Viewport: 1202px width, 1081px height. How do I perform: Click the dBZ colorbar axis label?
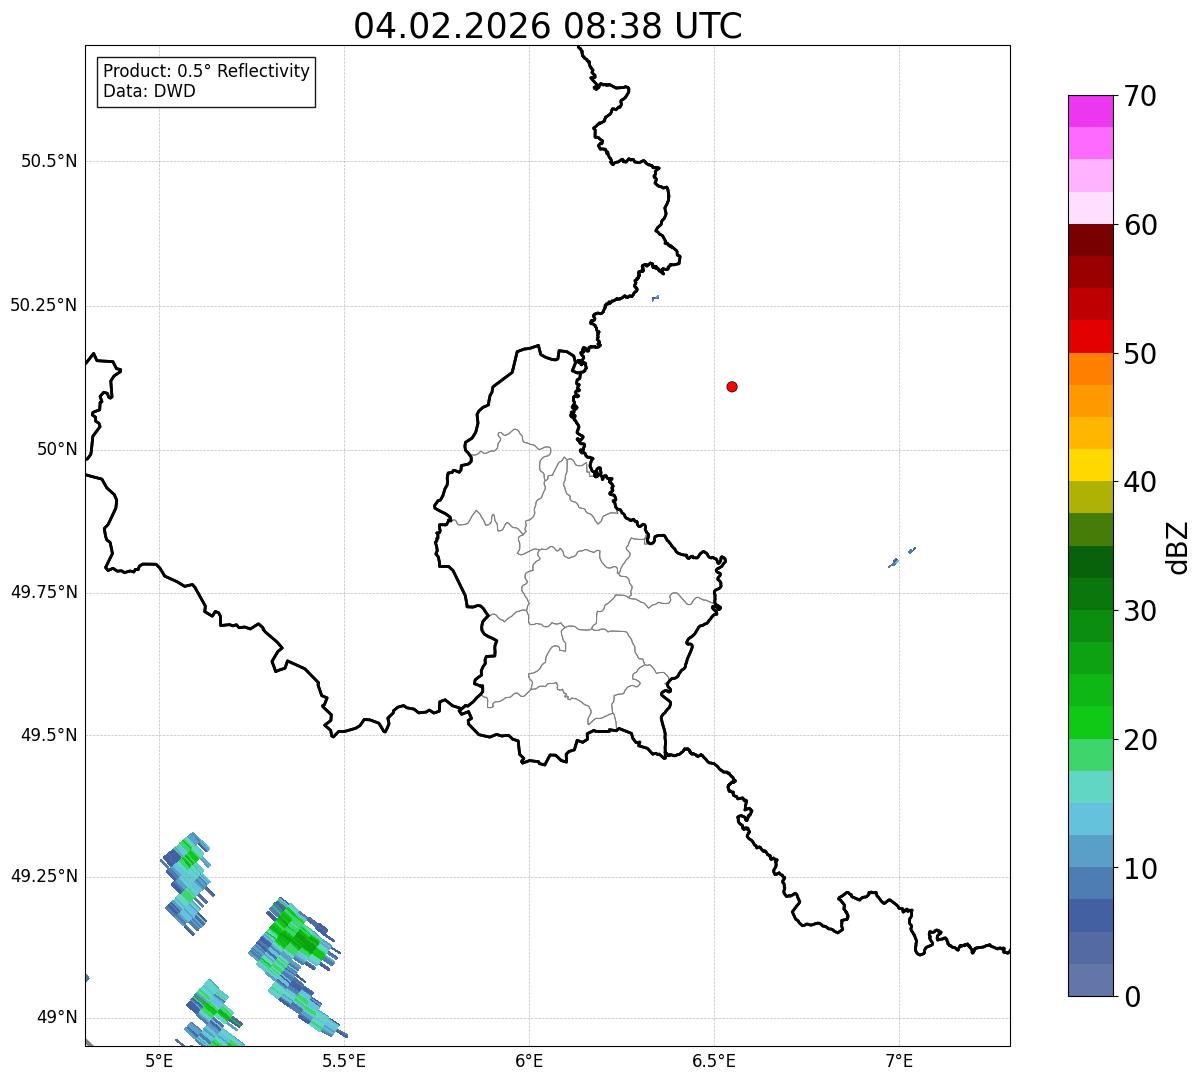point(1178,547)
